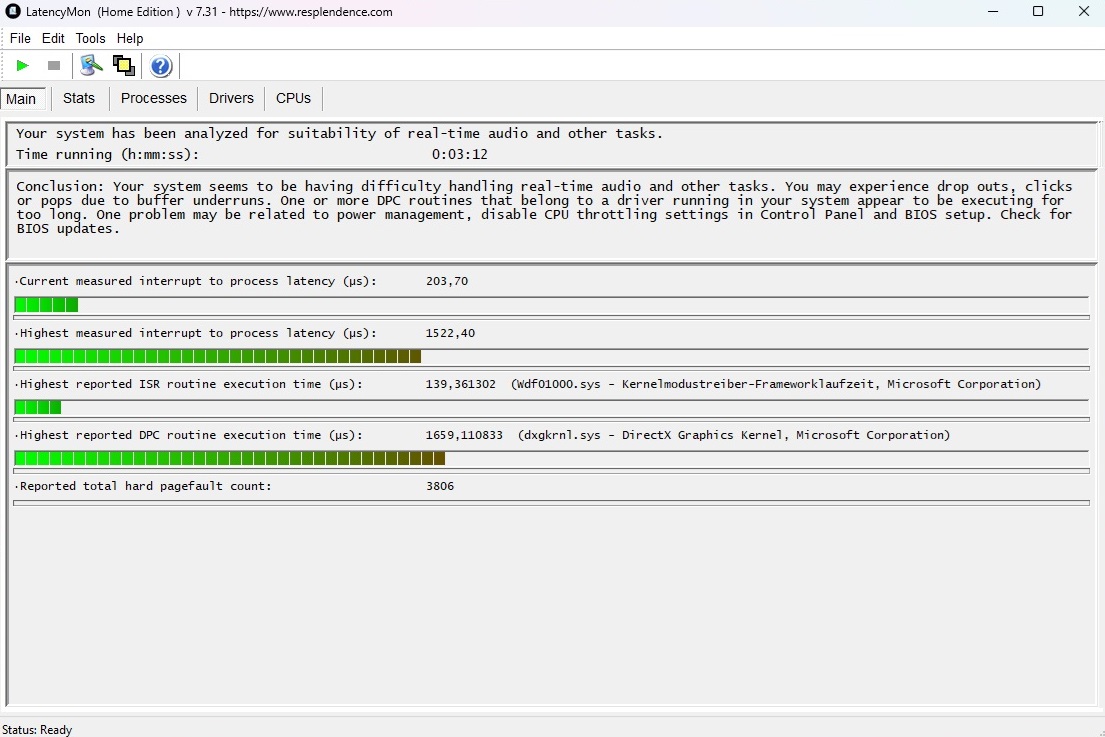The image size is (1105, 737).
Task: Switch to the Processes tab
Action: click(154, 98)
